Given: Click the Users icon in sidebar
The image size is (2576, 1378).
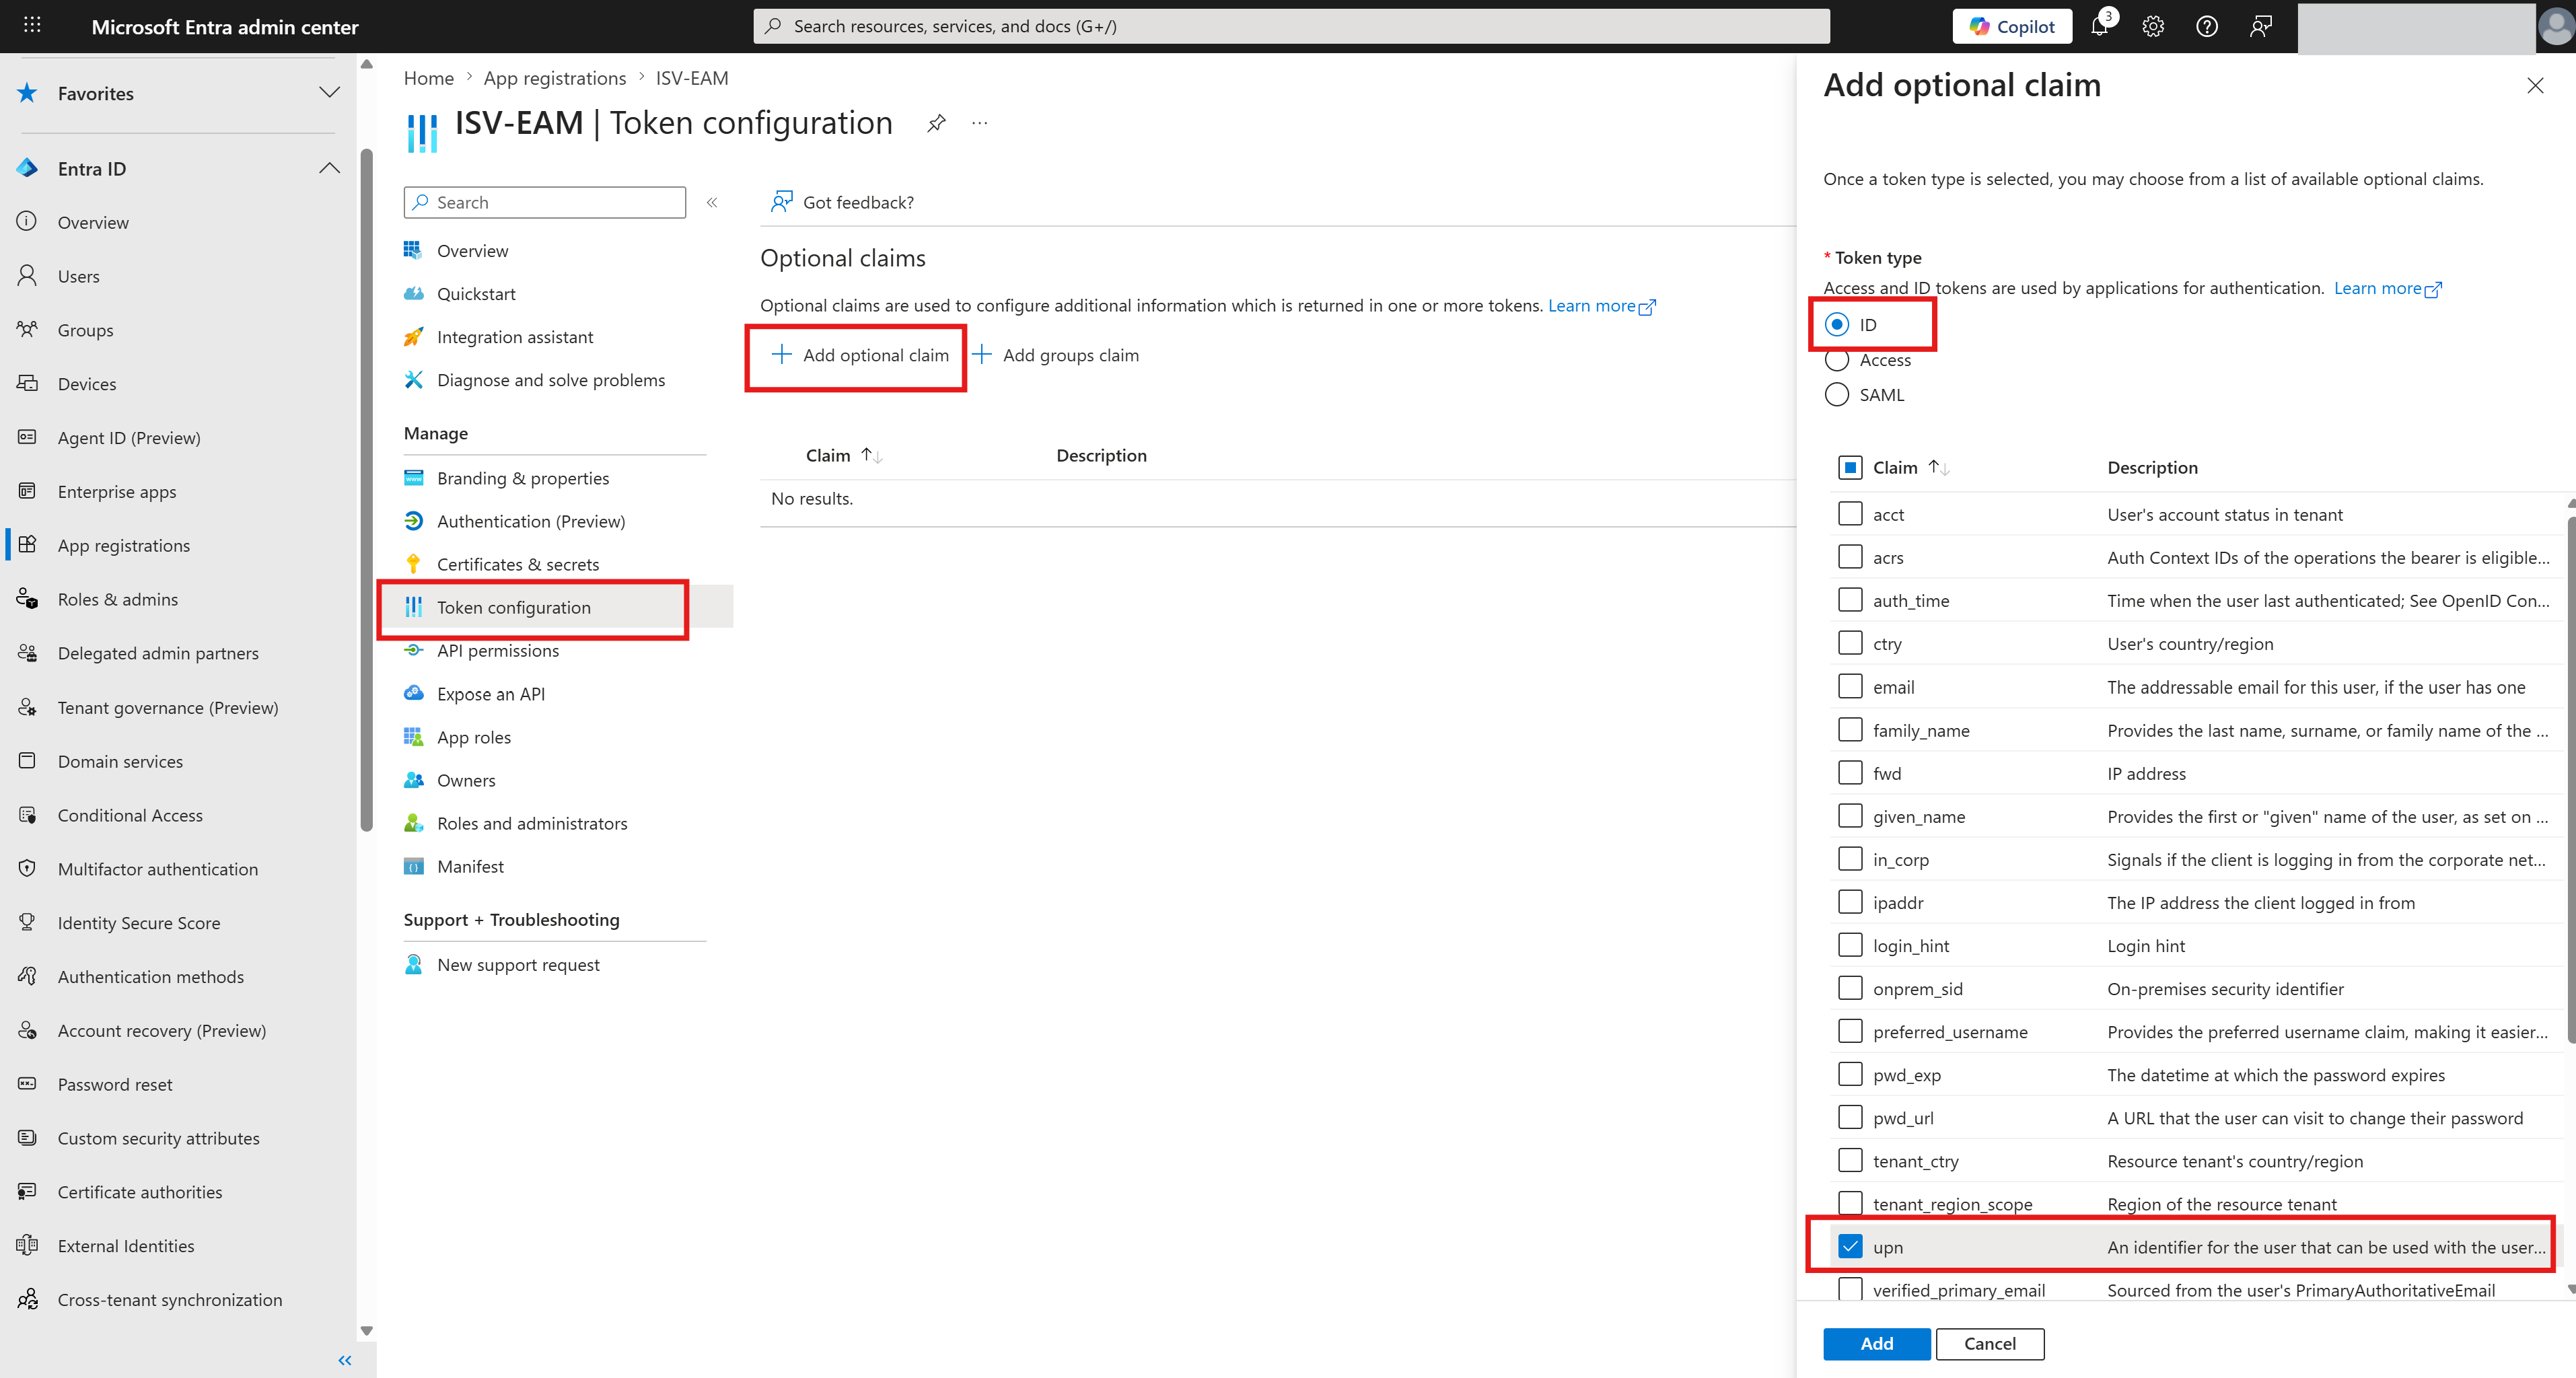Looking at the screenshot, I should (x=27, y=275).
